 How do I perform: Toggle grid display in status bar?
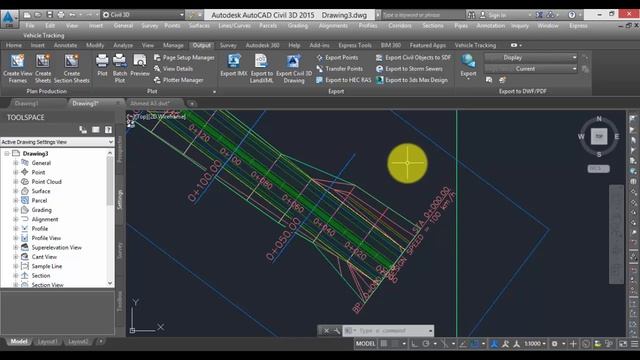[x=384, y=344]
